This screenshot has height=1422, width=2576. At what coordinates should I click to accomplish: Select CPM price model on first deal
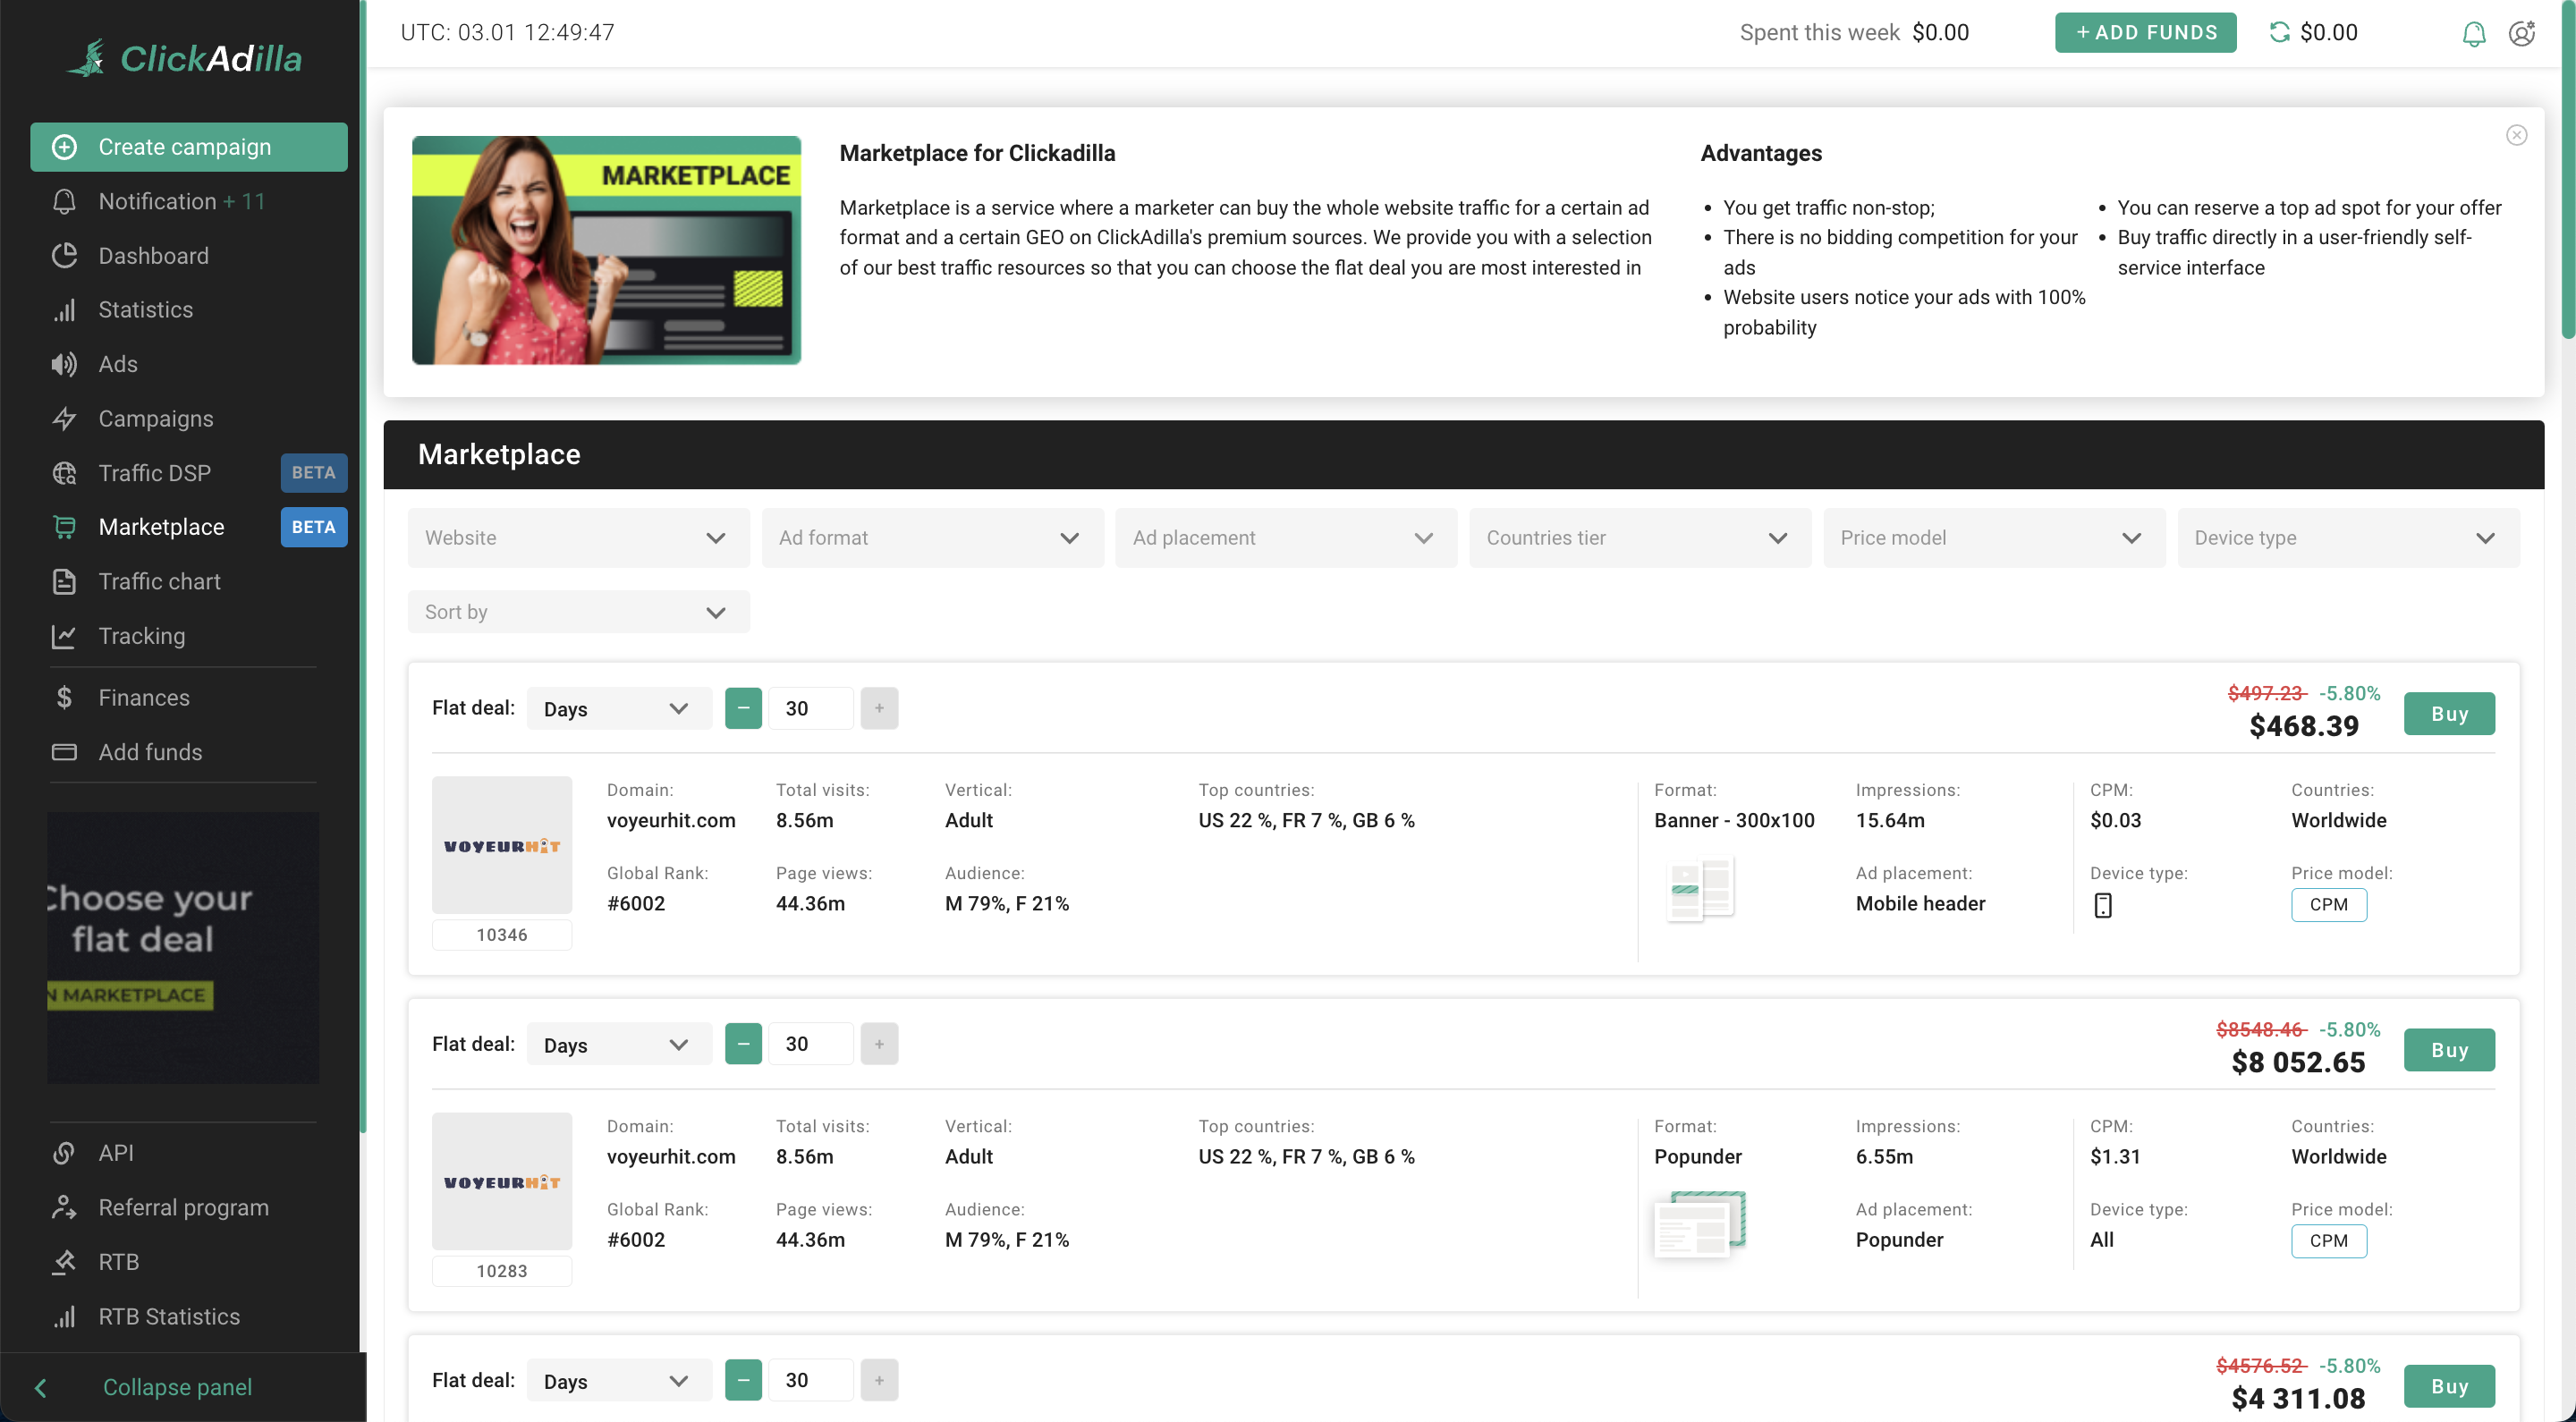point(2328,904)
